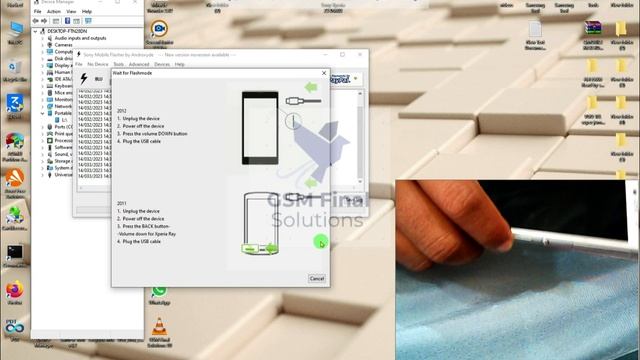Open the Tools menu in Flashtool
This screenshot has width=640, height=360.
click(x=118, y=64)
